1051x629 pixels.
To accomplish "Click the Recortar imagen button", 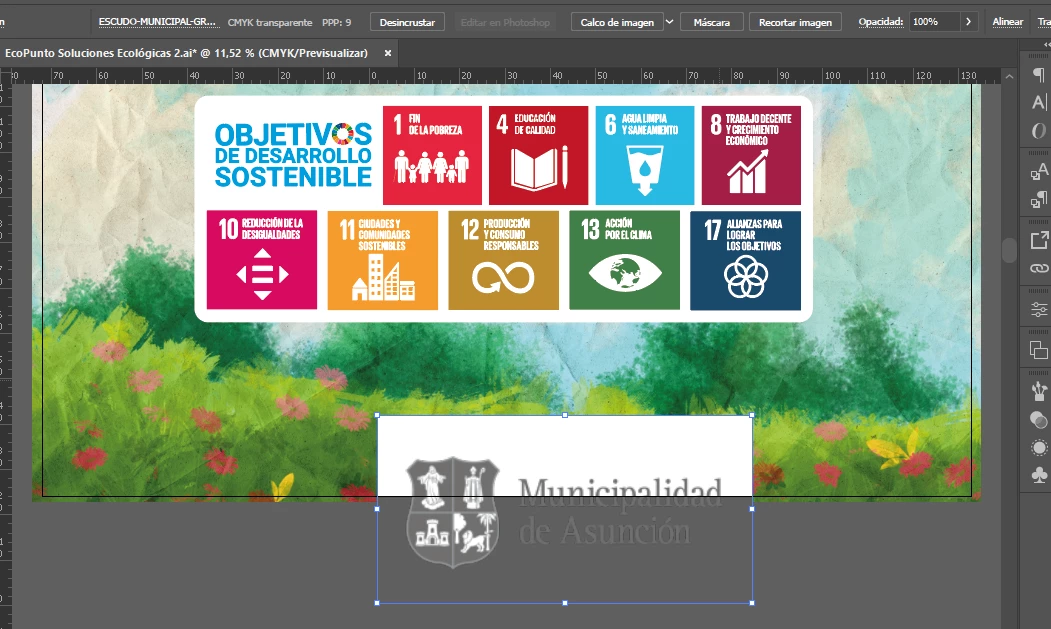I will tap(795, 22).
